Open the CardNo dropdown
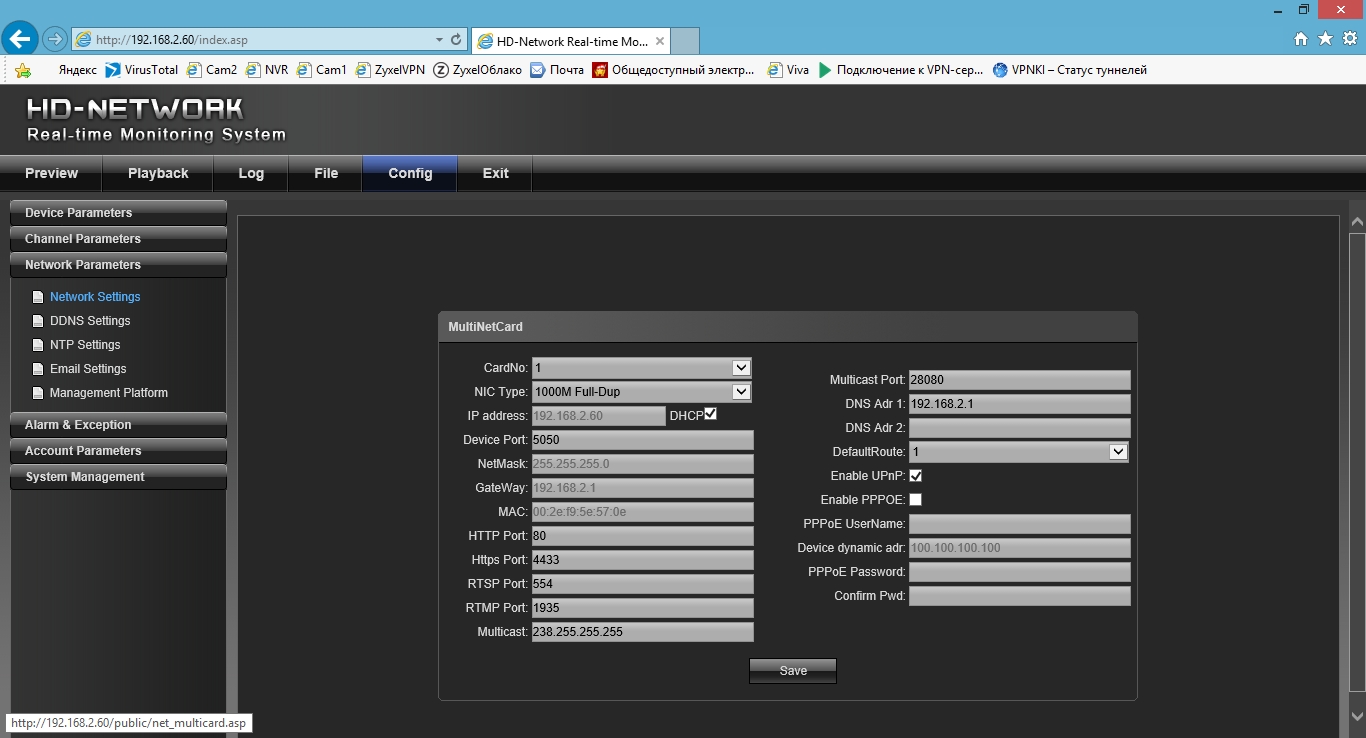1366x738 pixels. (740, 368)
